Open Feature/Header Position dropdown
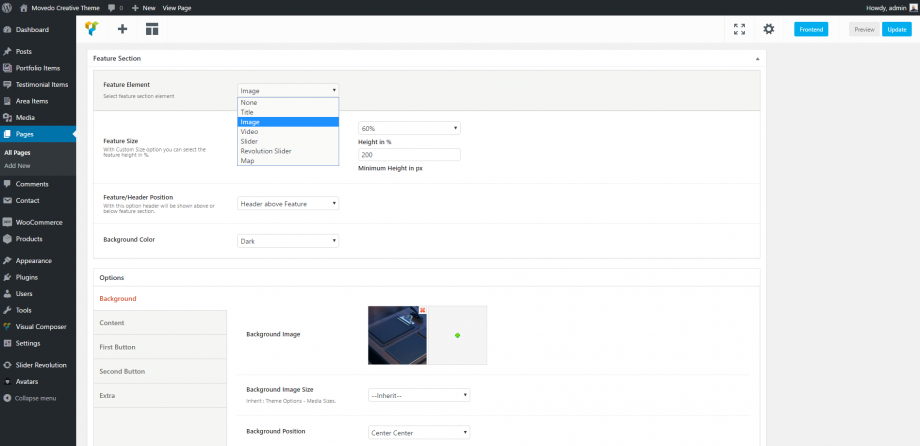 (x=288, y=203)
